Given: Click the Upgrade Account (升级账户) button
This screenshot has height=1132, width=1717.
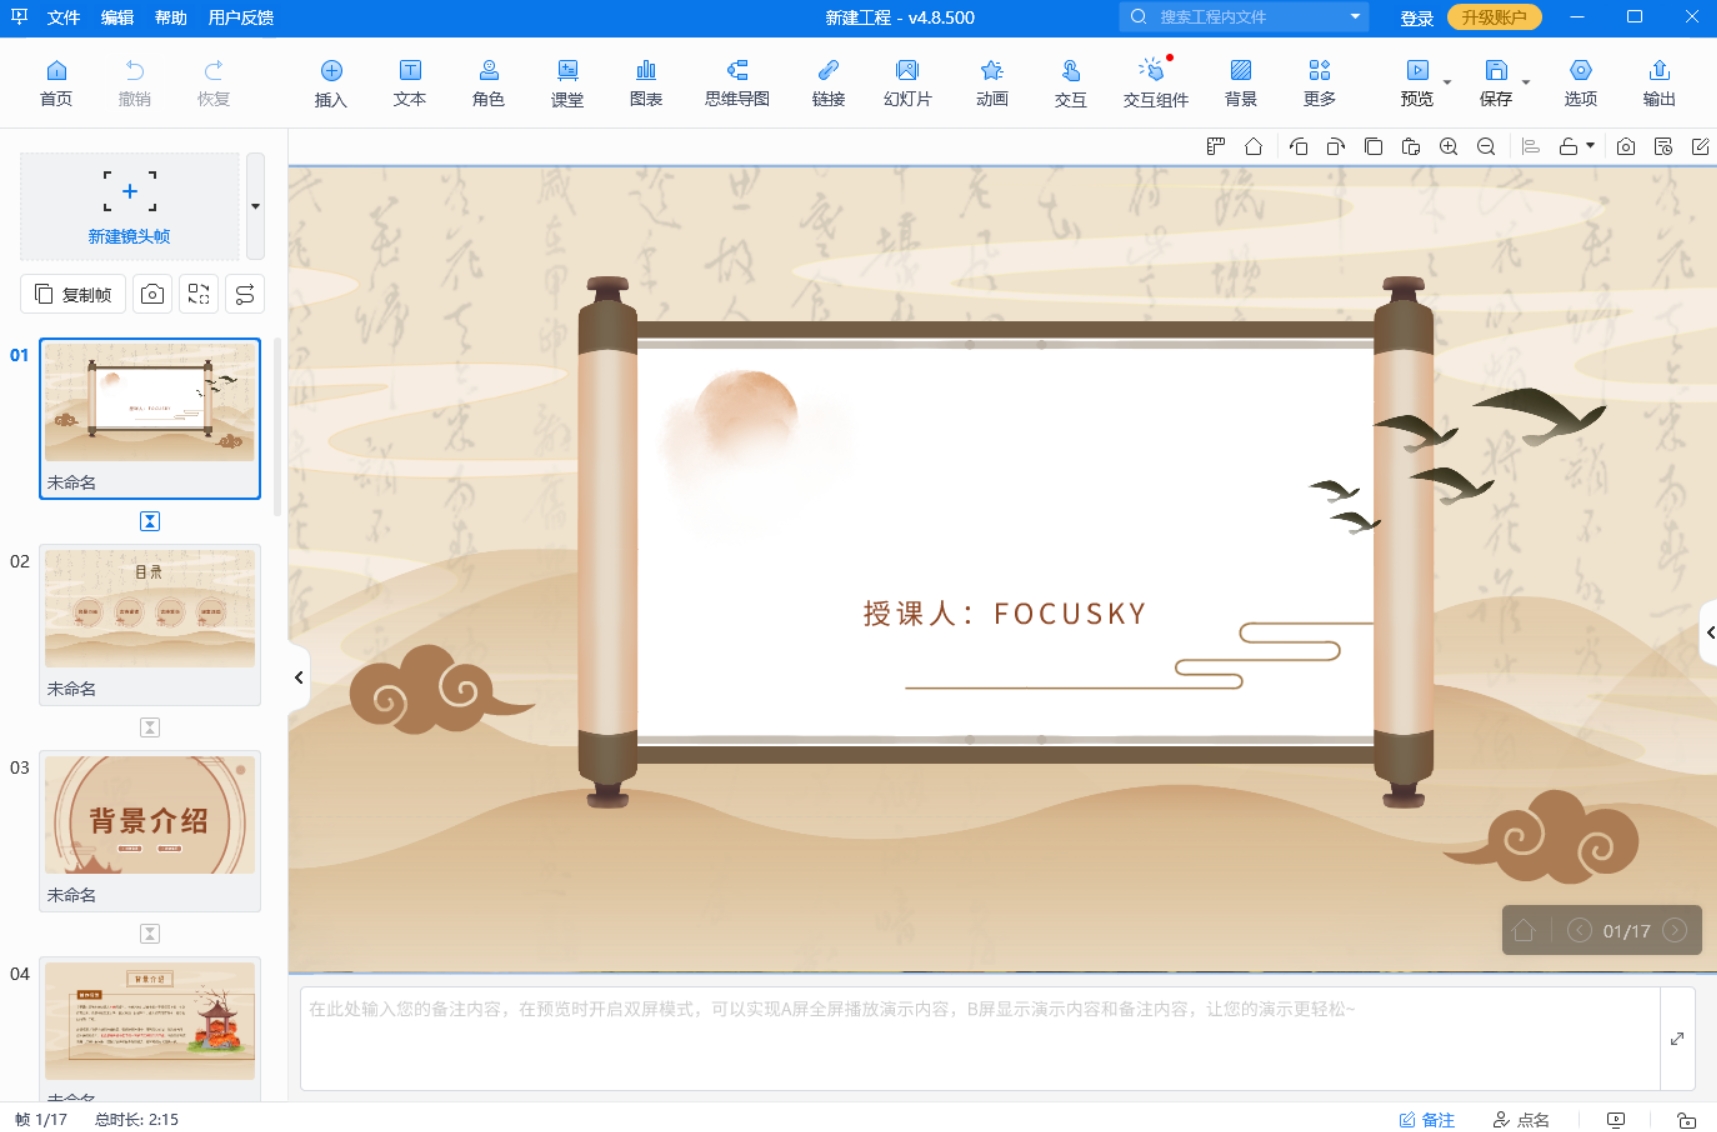Looking at the screenshot, I should click(1494, 17).
